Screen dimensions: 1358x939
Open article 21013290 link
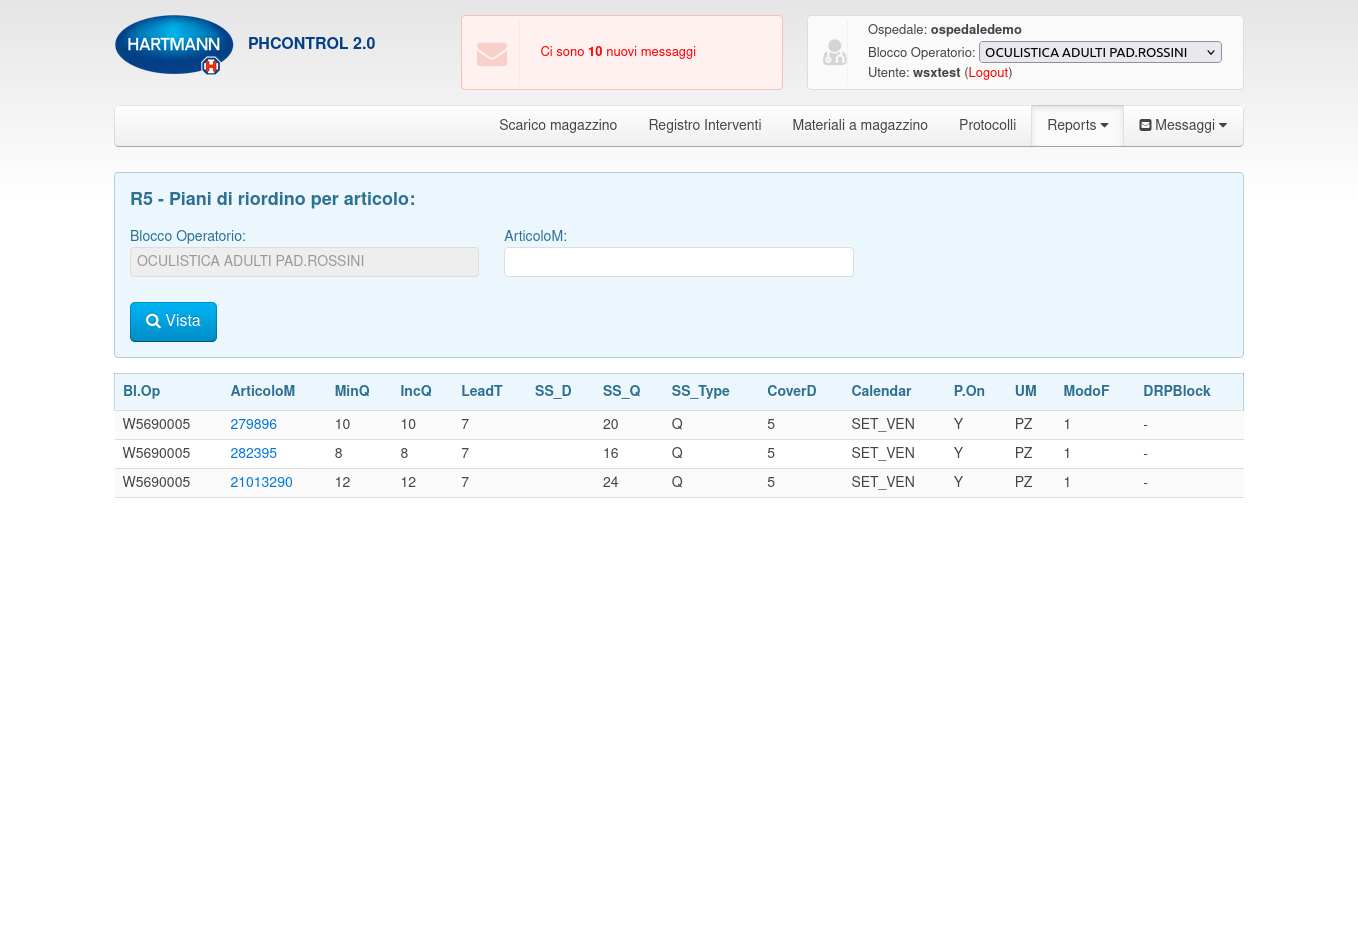261,483
